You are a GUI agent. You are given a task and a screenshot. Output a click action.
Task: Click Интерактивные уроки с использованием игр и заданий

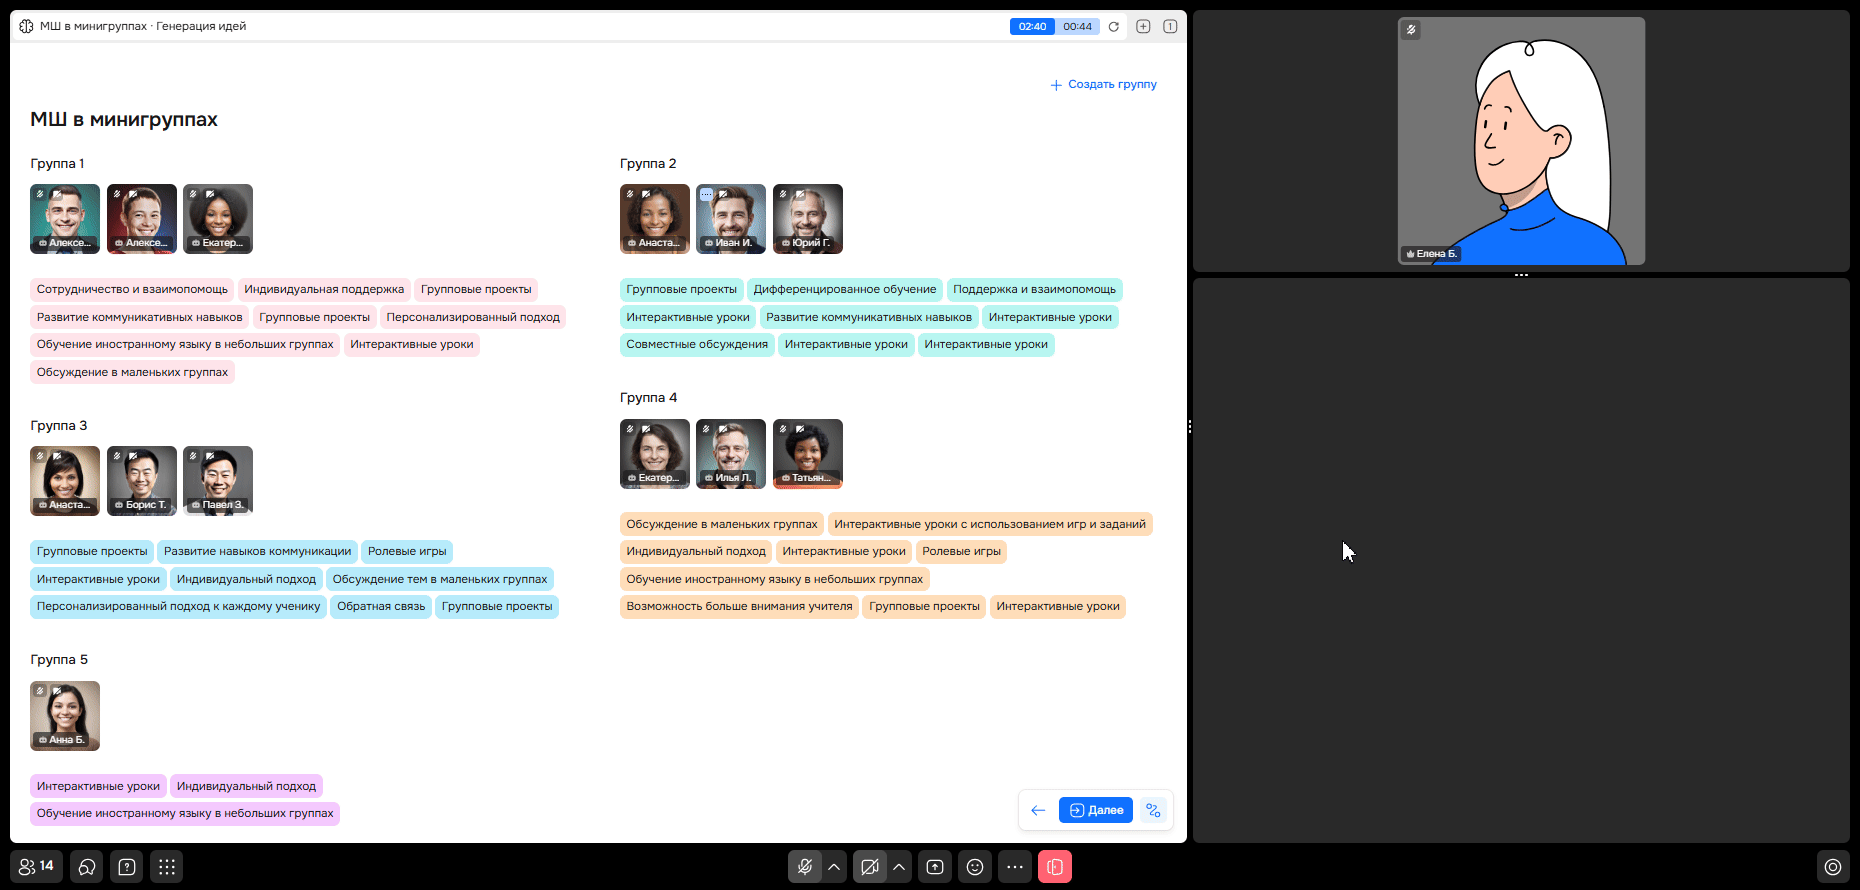tap(990, 524)
